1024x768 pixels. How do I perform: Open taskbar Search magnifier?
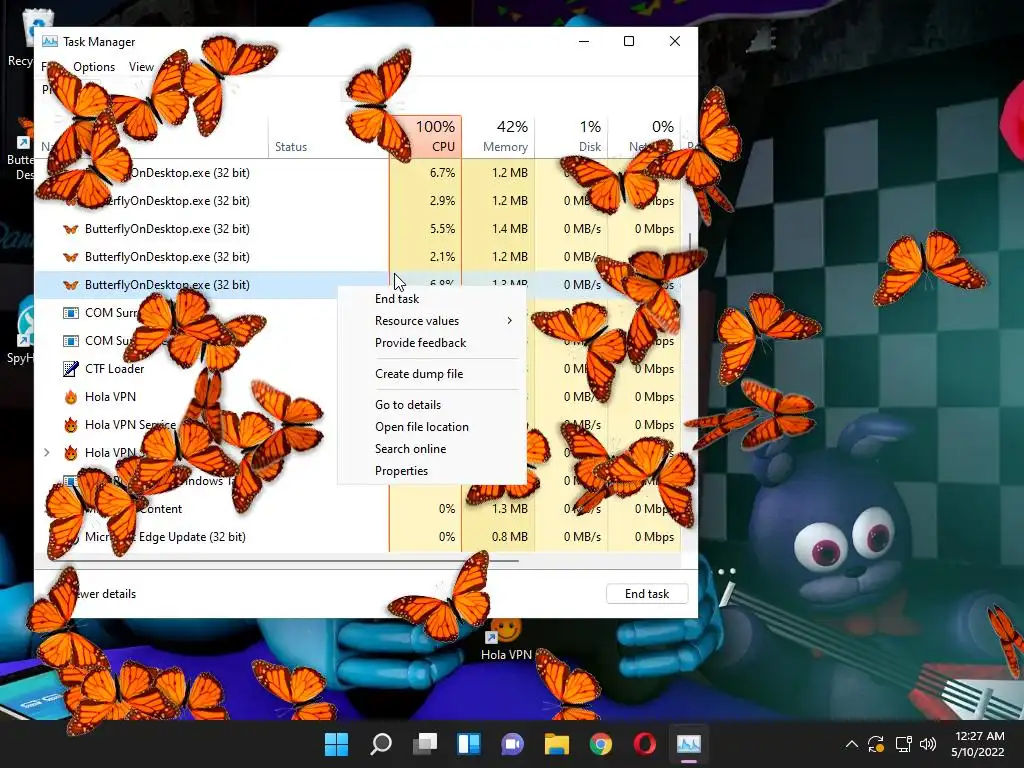[x=381, y=744]
